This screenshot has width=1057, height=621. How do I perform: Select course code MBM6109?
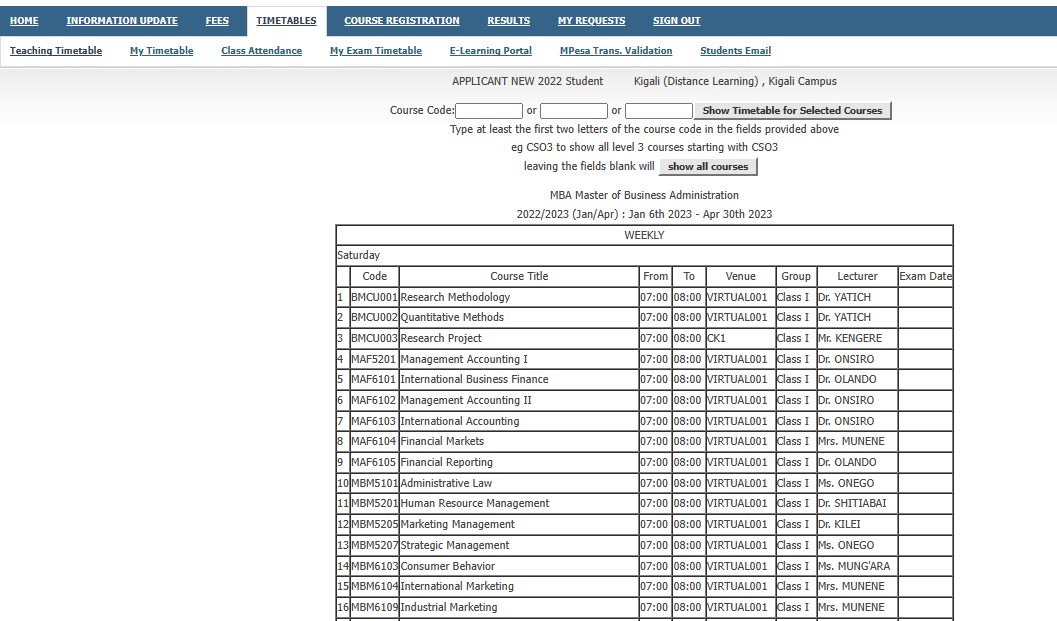[374, 608]
